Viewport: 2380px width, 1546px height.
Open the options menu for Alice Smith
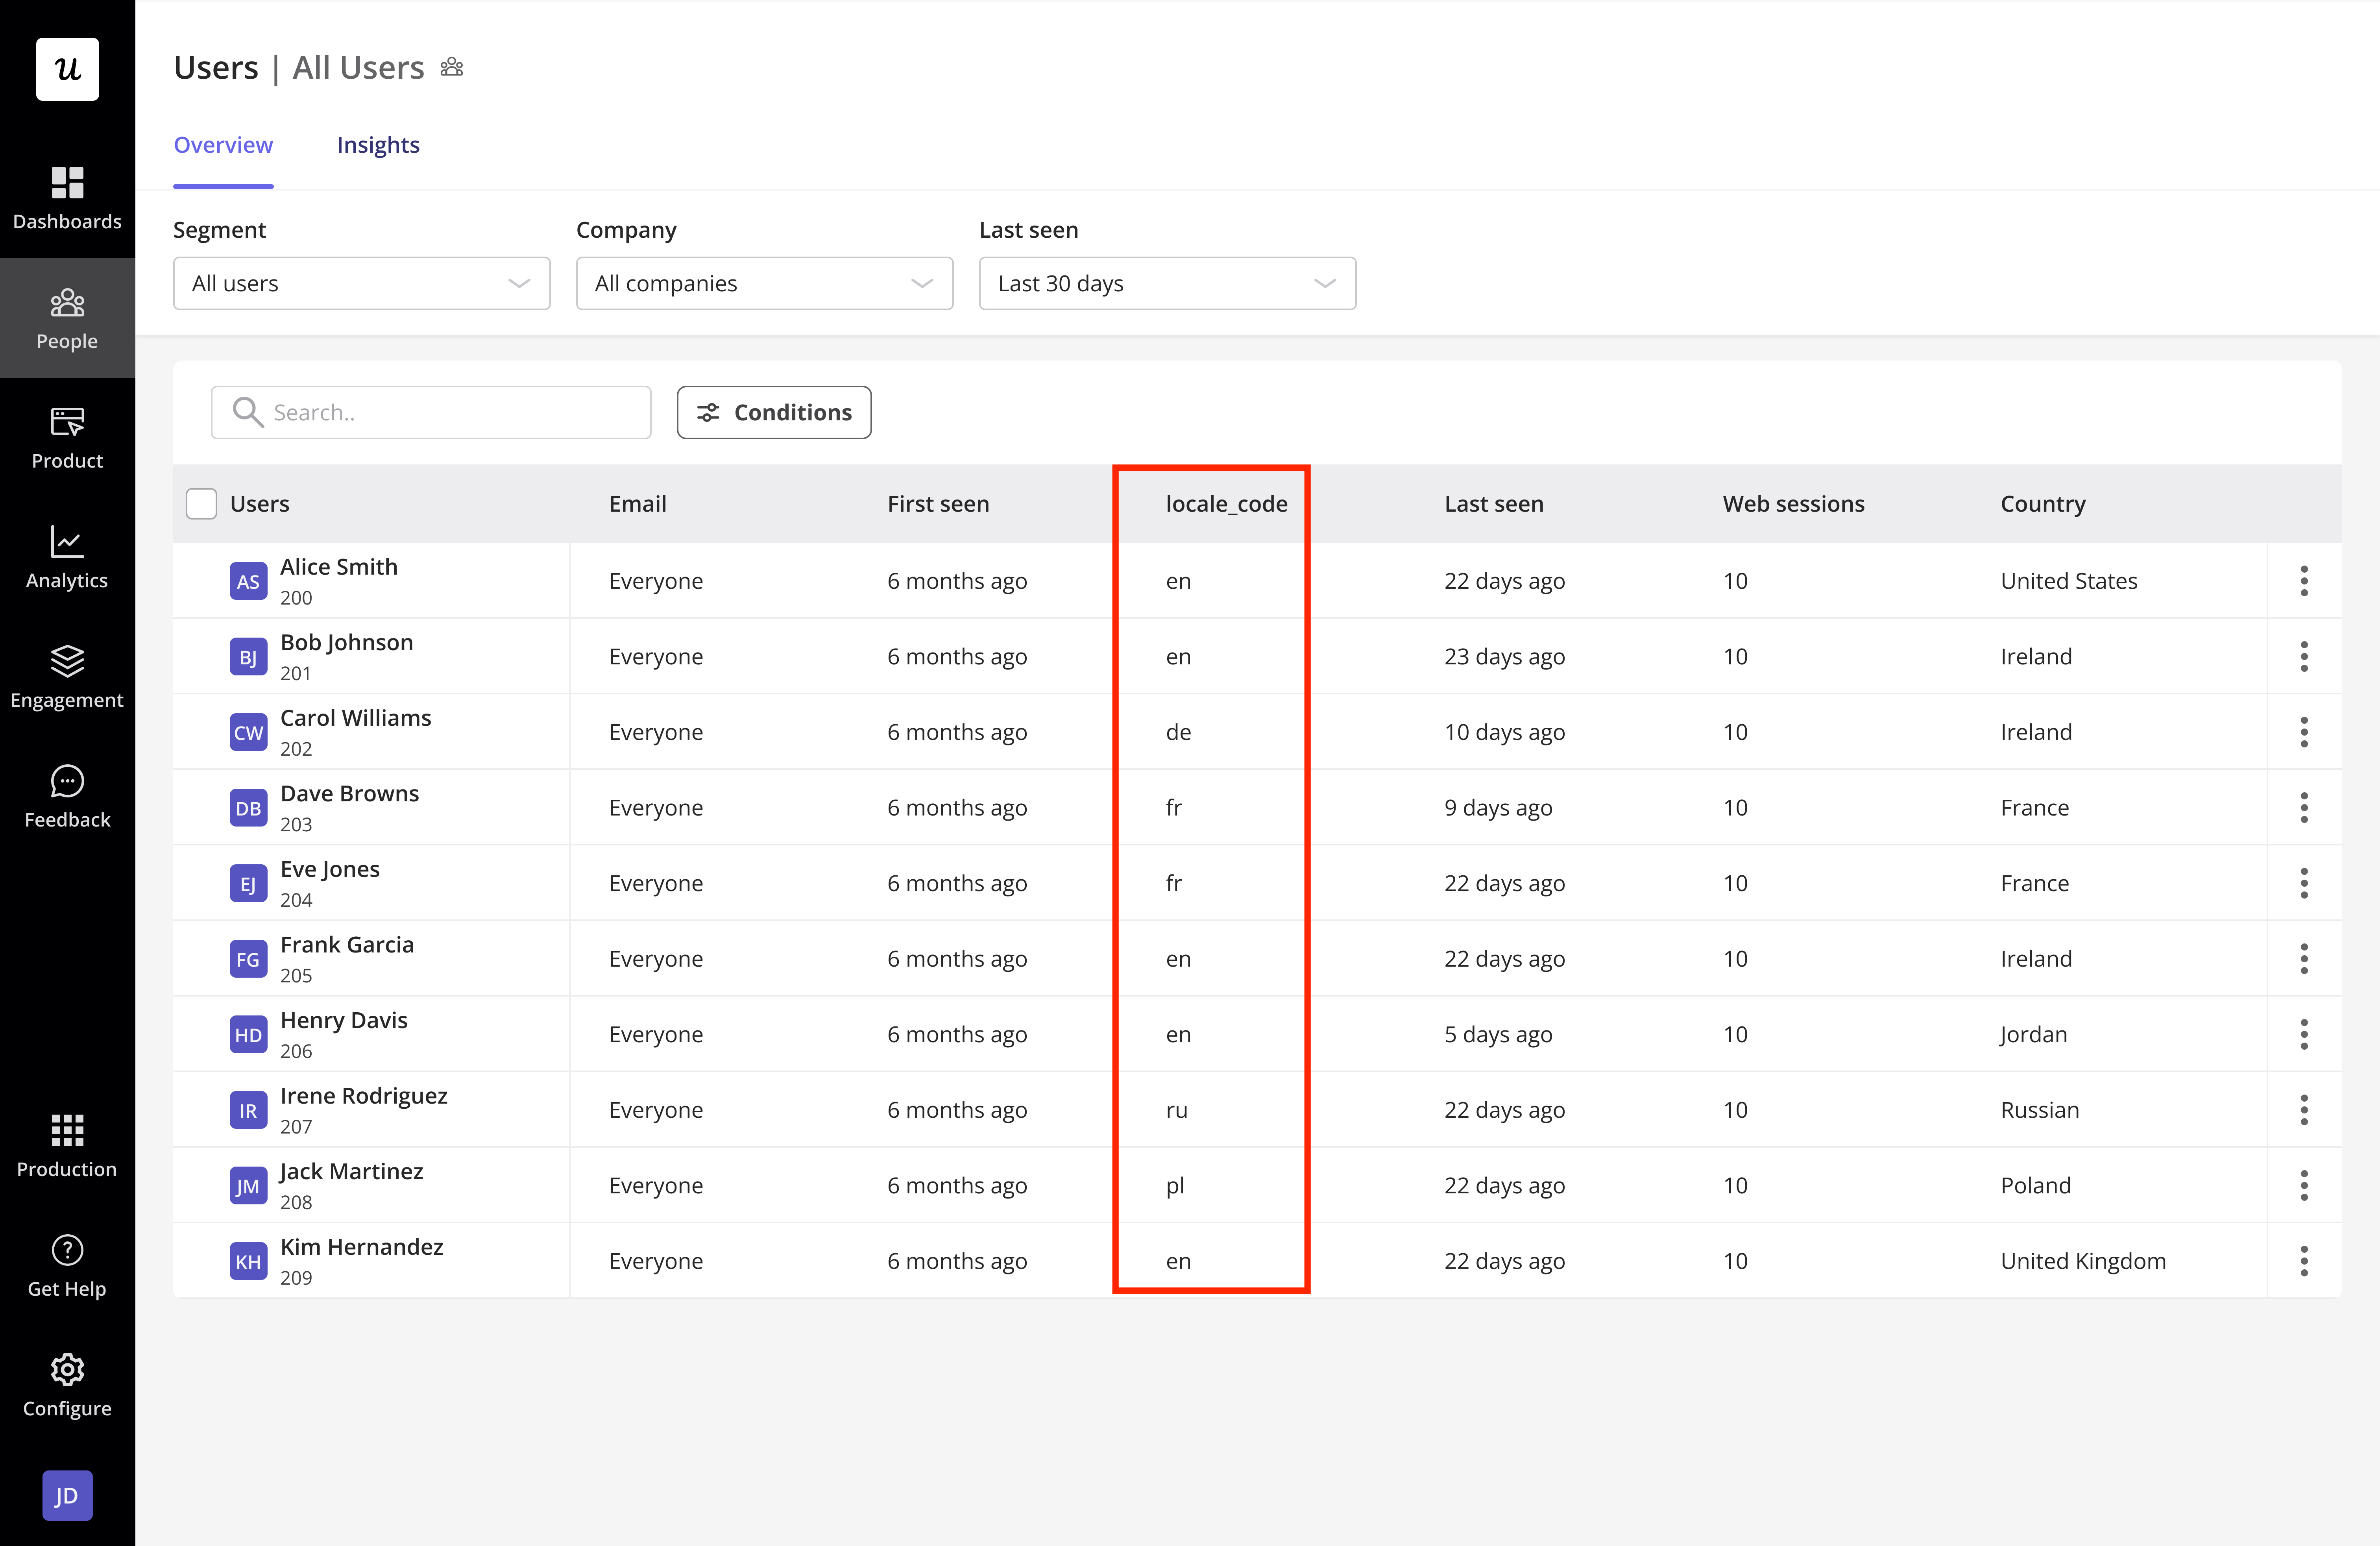[x=2304, y=580]
